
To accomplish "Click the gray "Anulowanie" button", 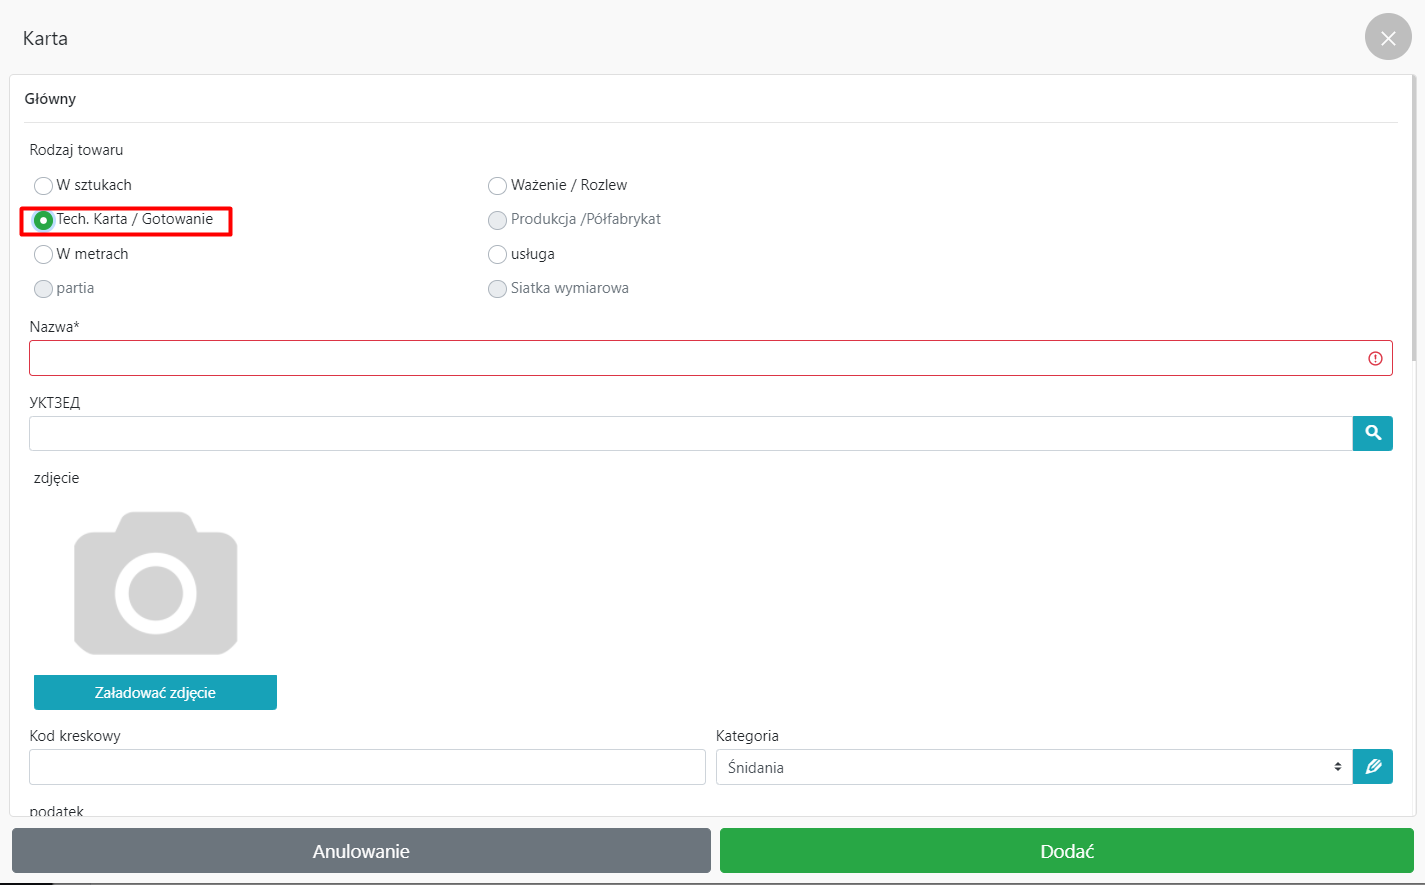I will click(361, 851).
